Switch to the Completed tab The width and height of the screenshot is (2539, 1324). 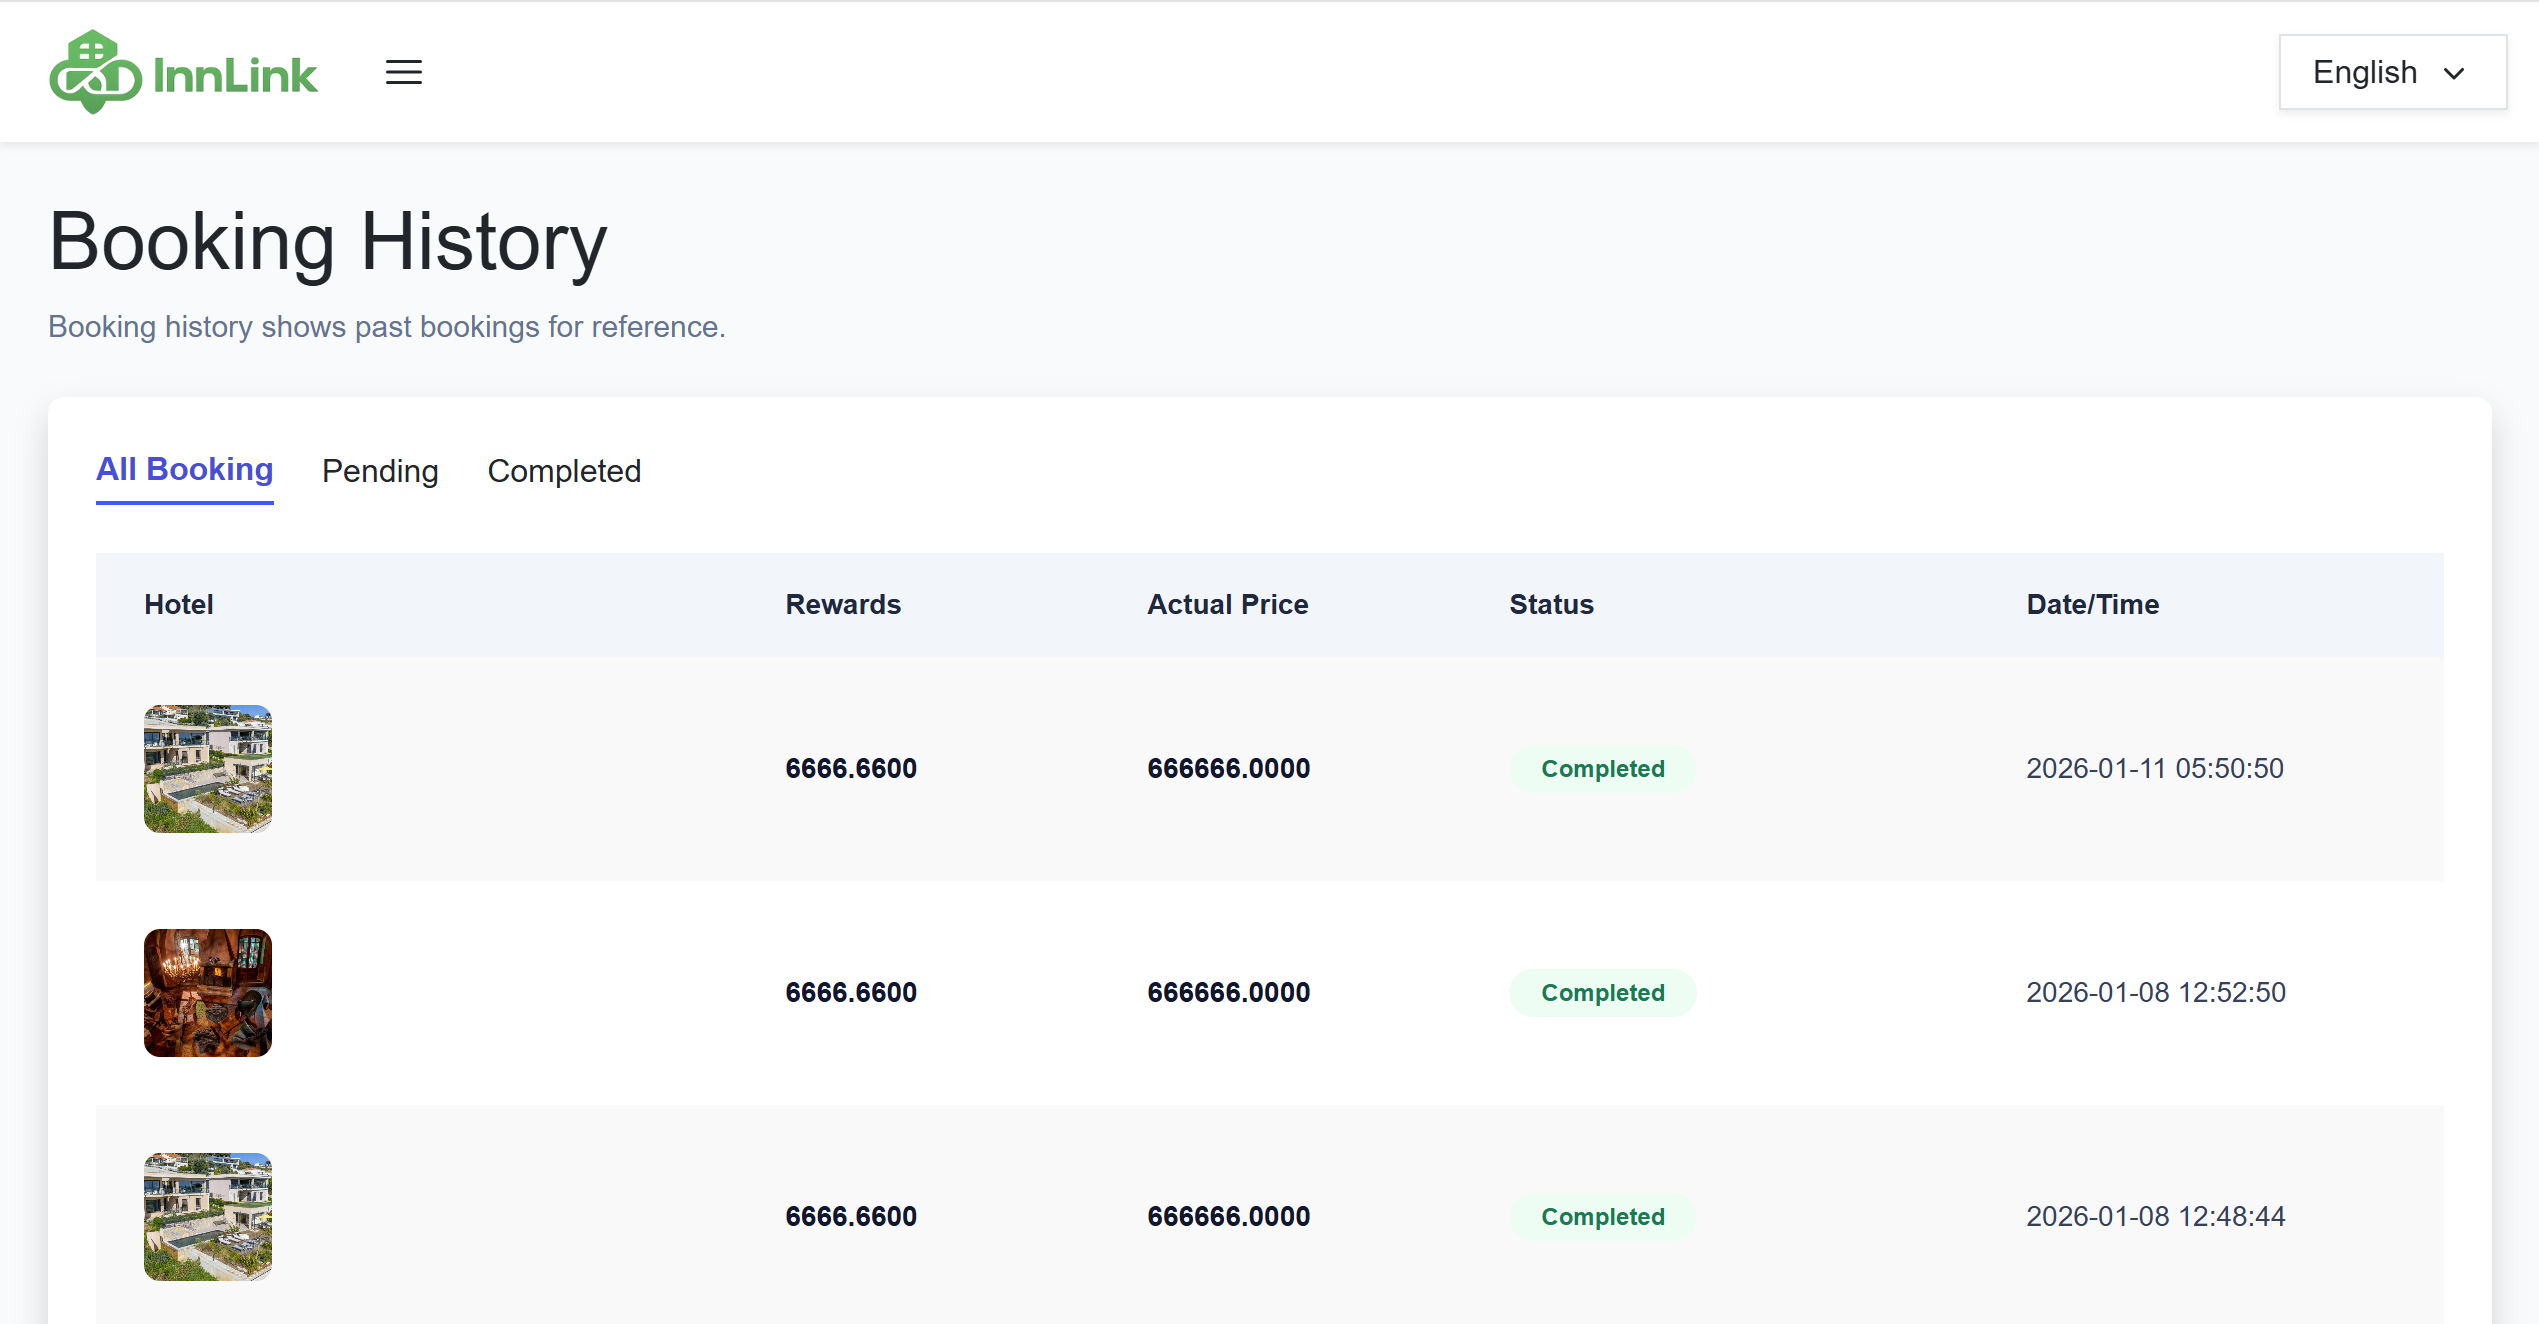[564, 471]
